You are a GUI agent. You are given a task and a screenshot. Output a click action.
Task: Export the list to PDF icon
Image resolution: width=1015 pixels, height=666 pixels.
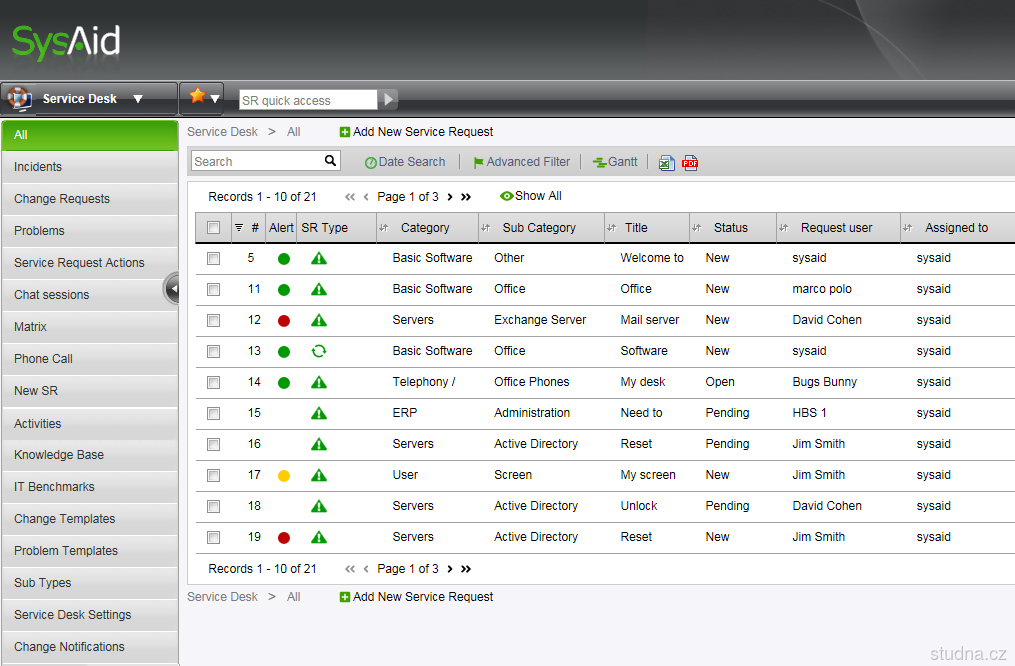coord(690,163)
